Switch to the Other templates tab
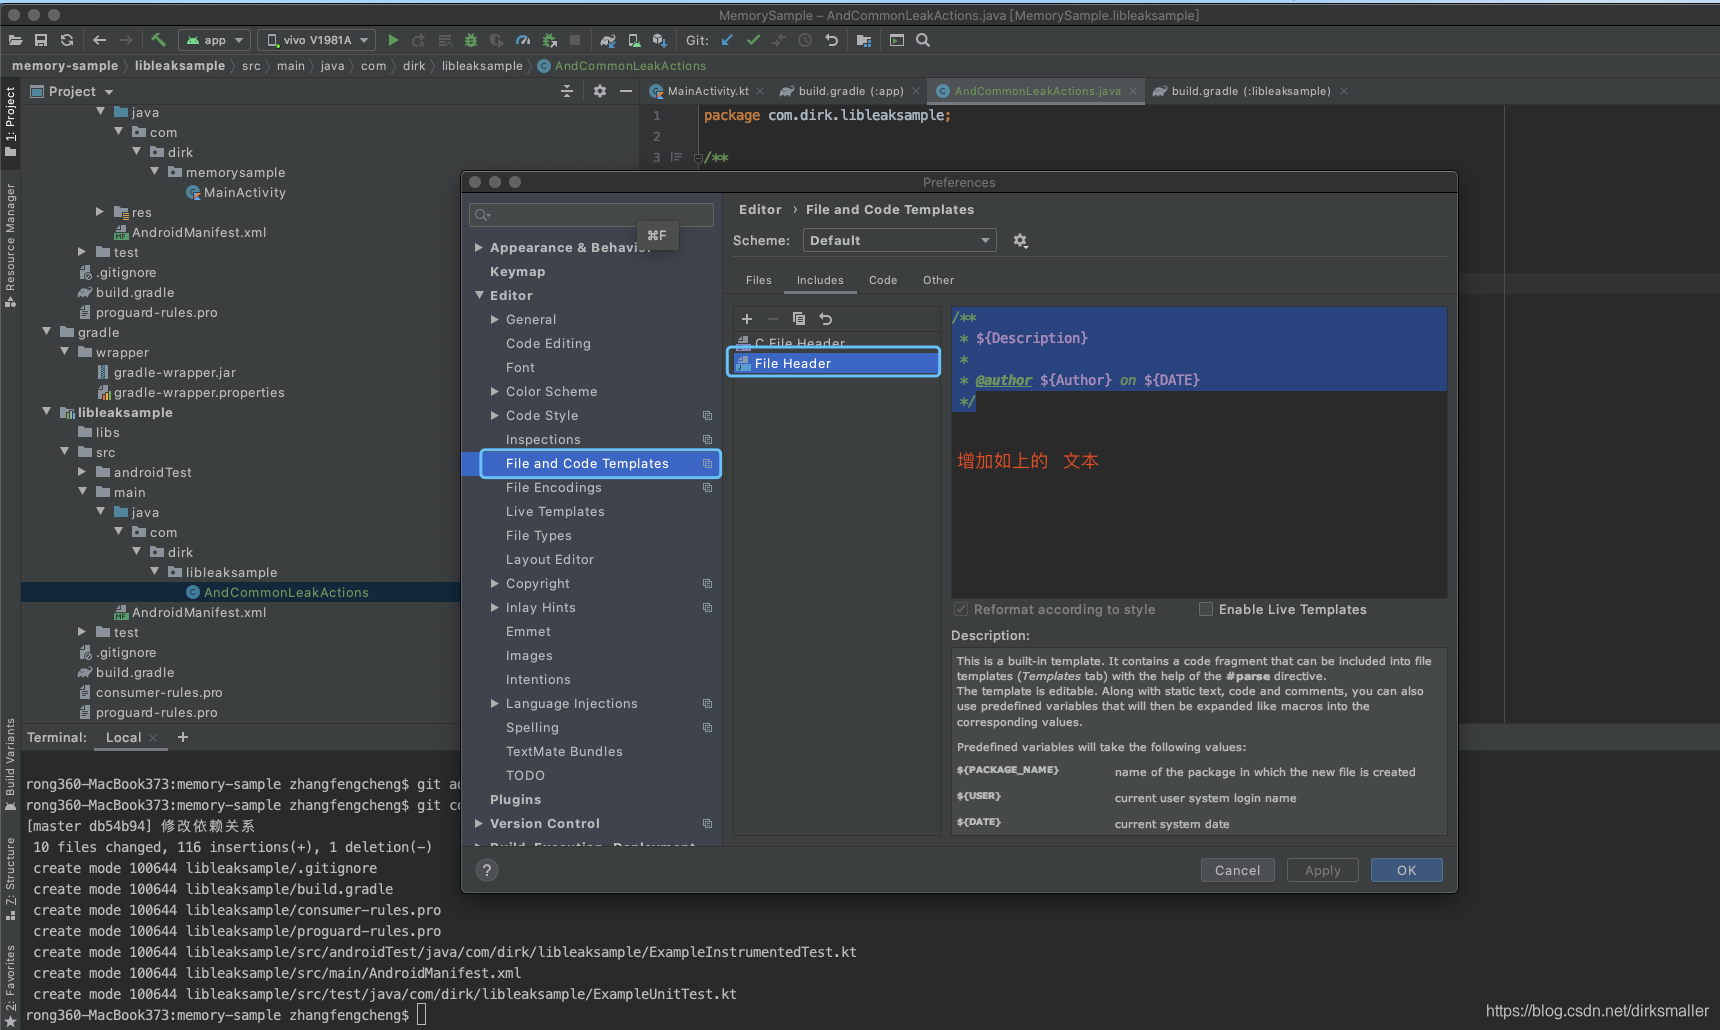 (x=938, y=280)
